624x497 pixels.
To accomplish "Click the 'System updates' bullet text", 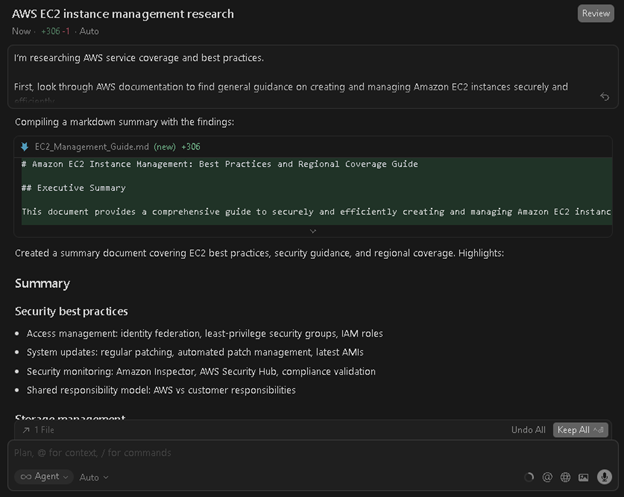I will pyautogui.click(x=195, y=352).
